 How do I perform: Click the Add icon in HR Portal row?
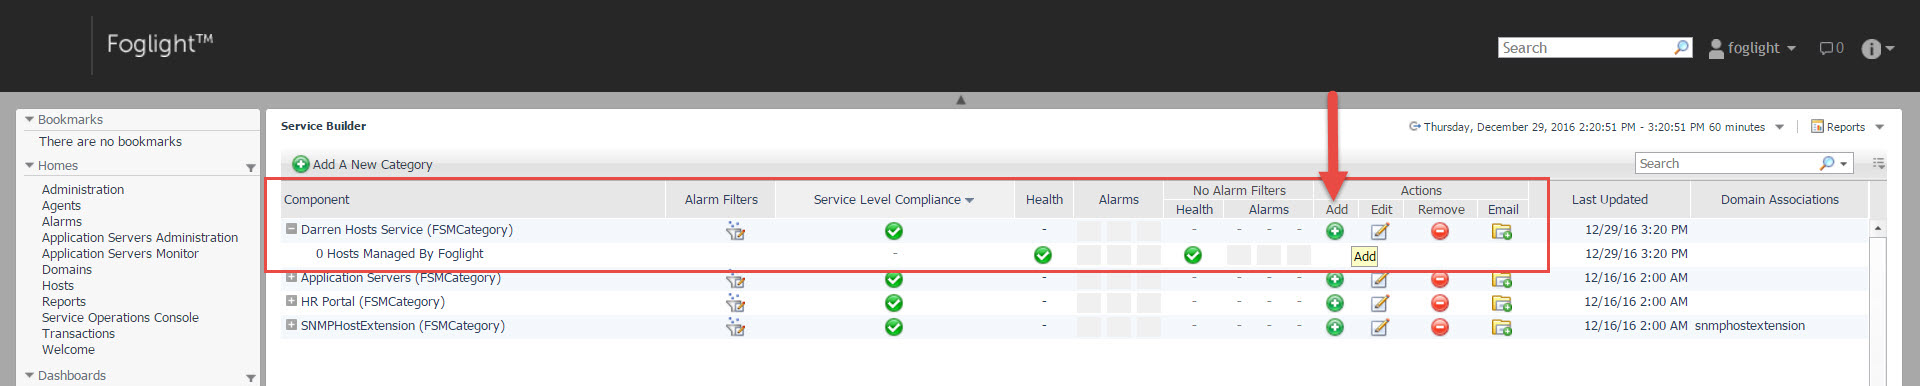pyautogui.click(x=1335, y=303)
